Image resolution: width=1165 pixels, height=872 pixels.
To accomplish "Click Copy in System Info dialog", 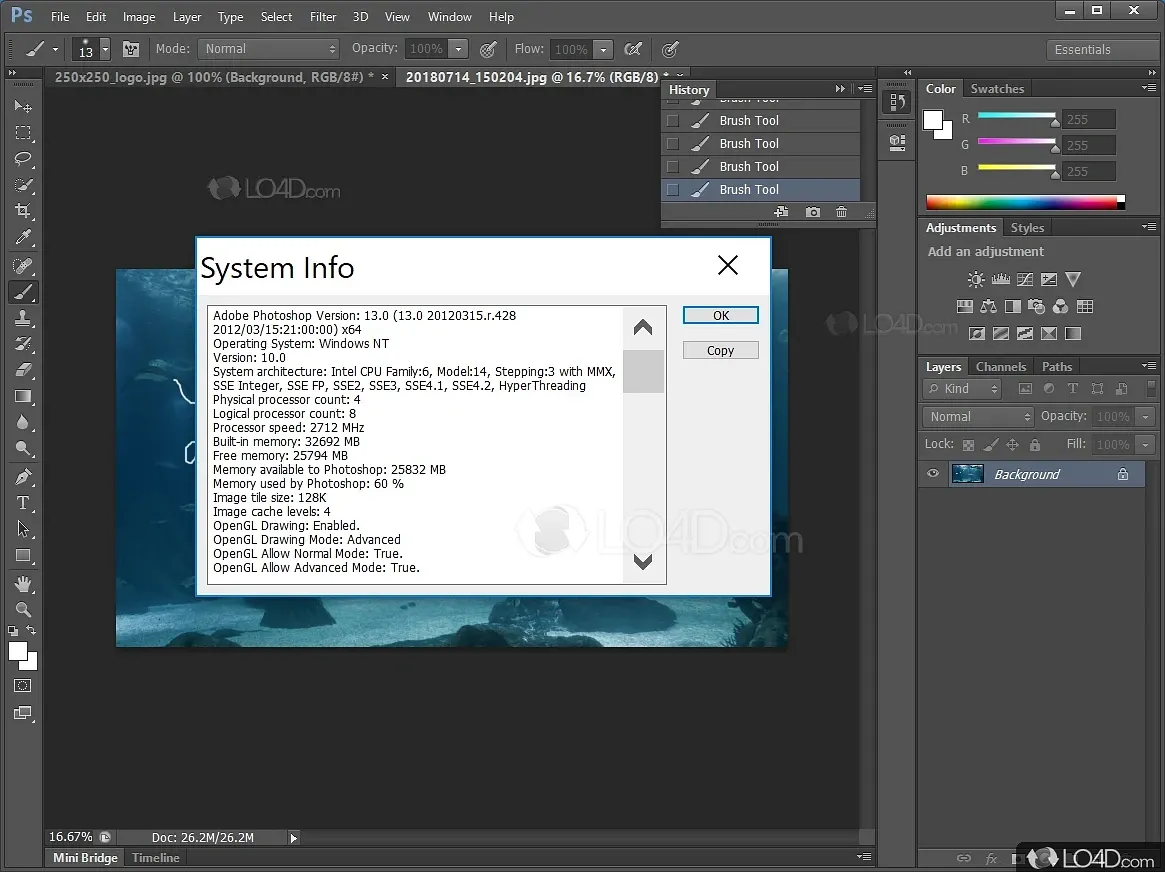I will [721, 351].
